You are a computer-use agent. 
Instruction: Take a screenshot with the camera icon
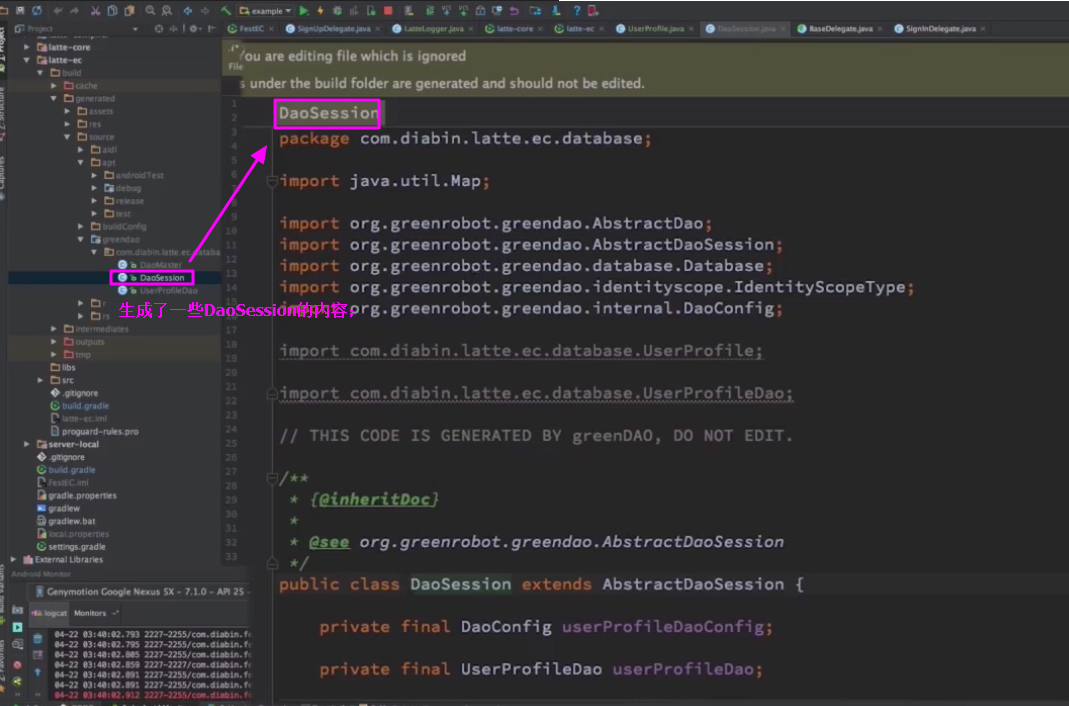[18, 610]
